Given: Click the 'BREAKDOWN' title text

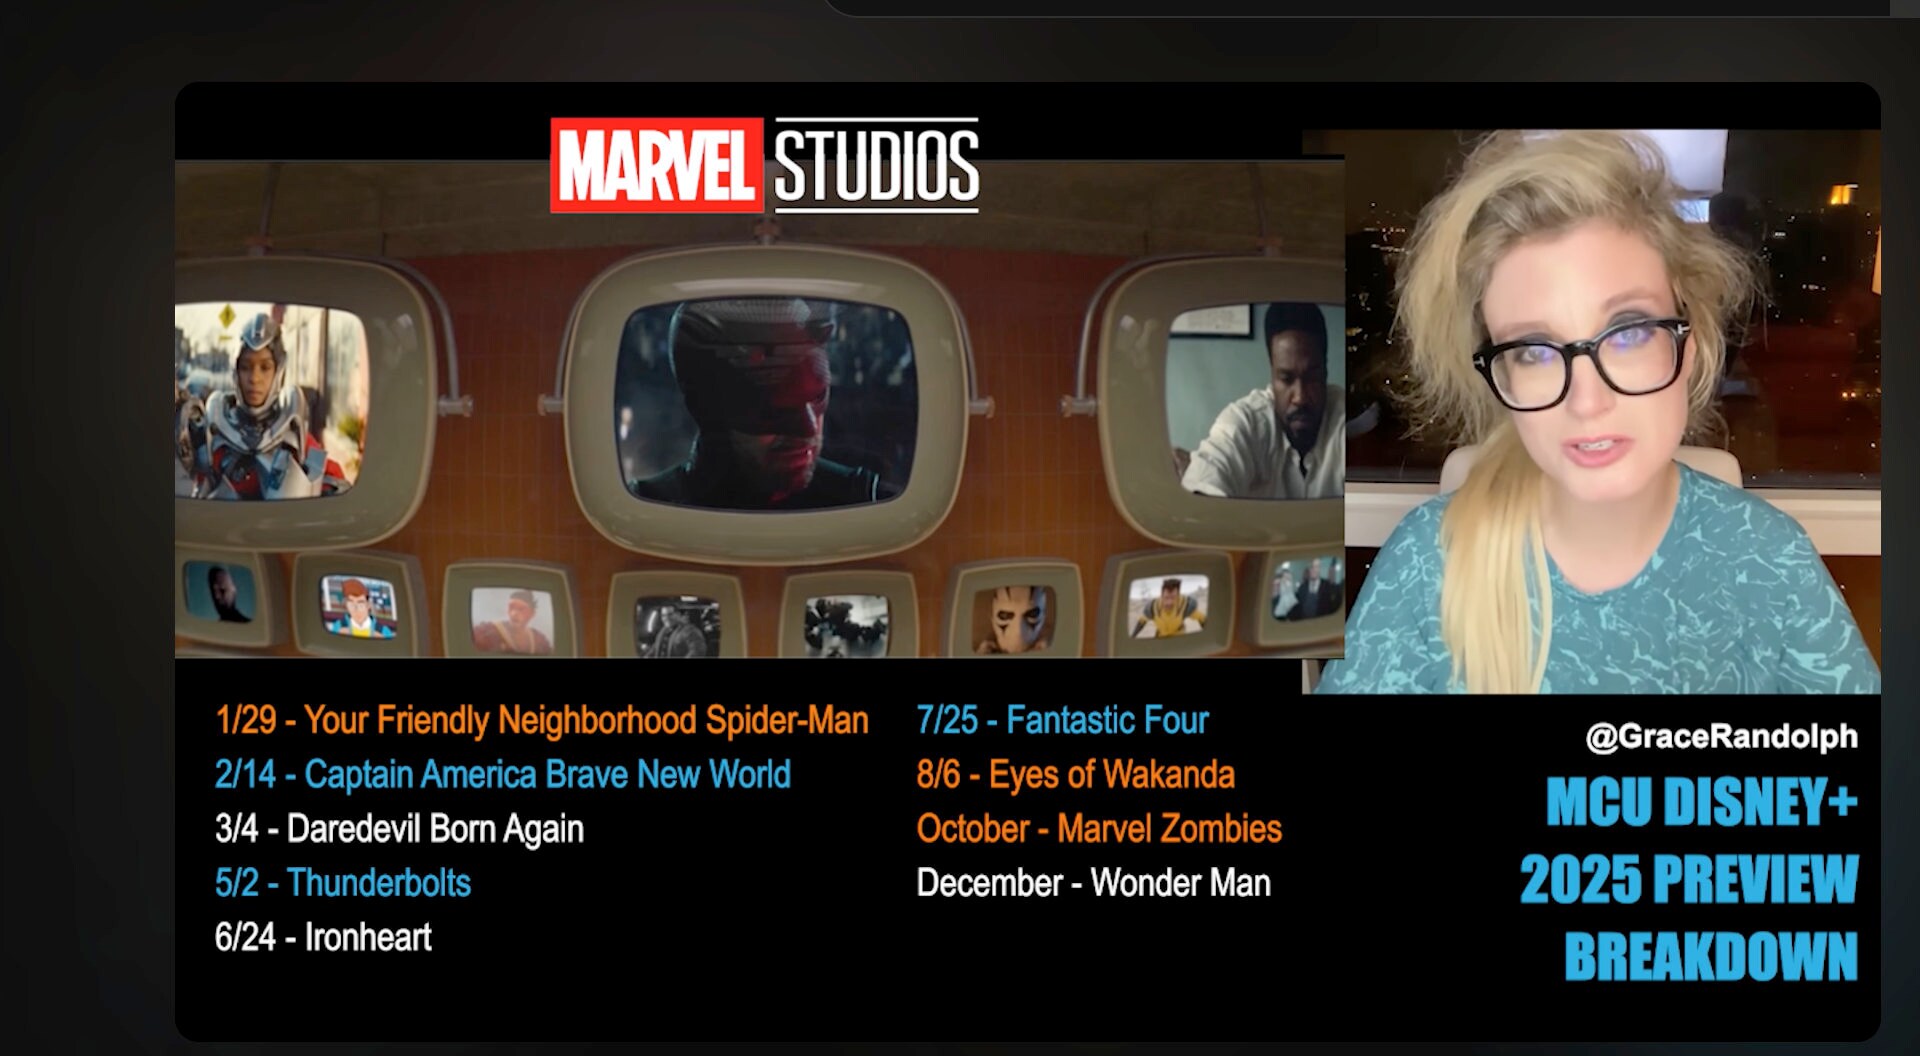Looking at the screenshot, I should pyautogui.click(x=1710, y=956).
